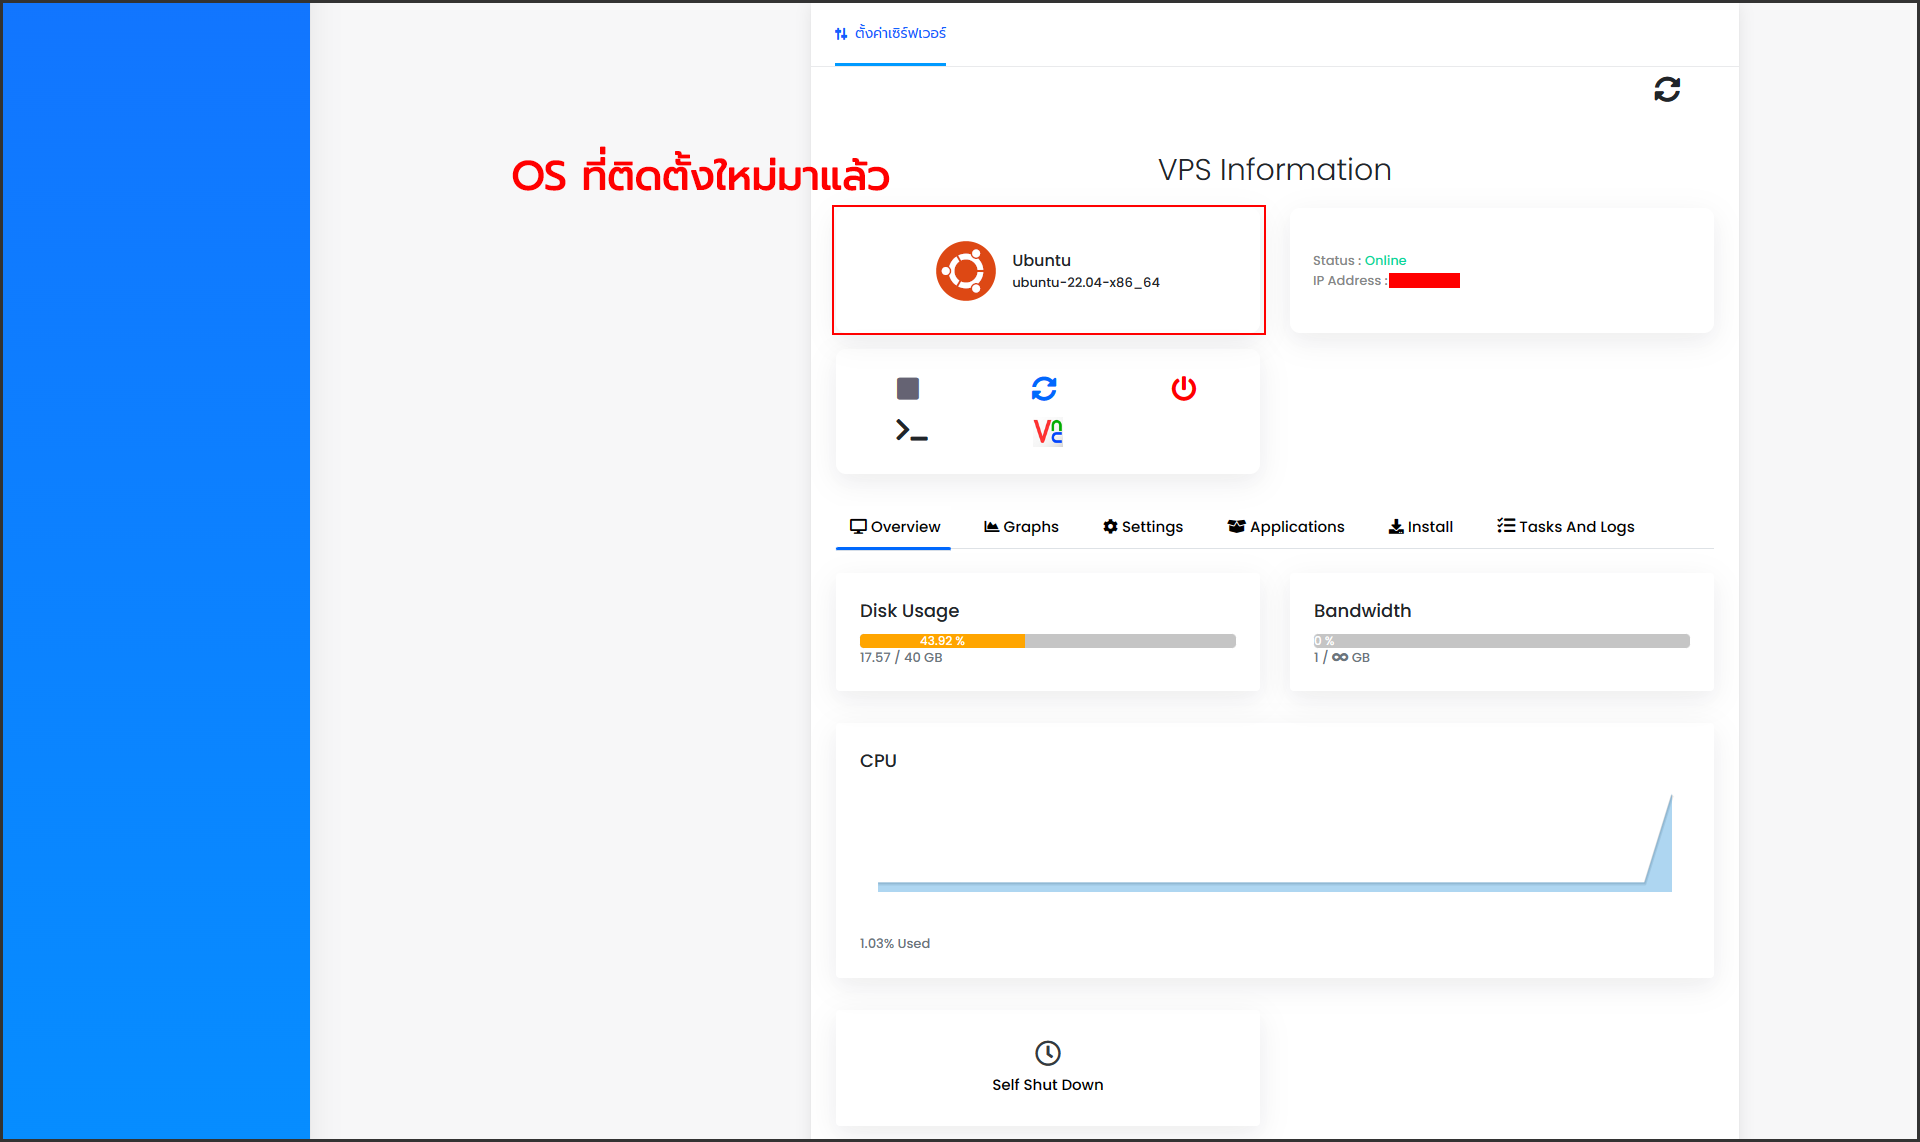Refresh the VPS Information panel
This screenshot has height=1142, width=1920.
point(1666,90)
